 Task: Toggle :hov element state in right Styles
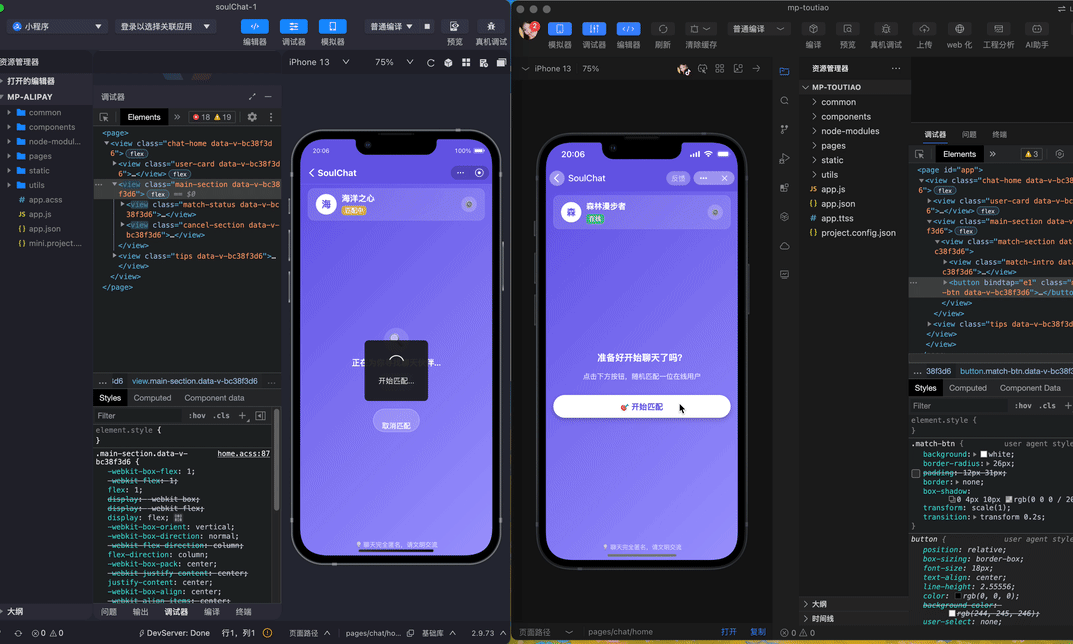point(1023,406)
